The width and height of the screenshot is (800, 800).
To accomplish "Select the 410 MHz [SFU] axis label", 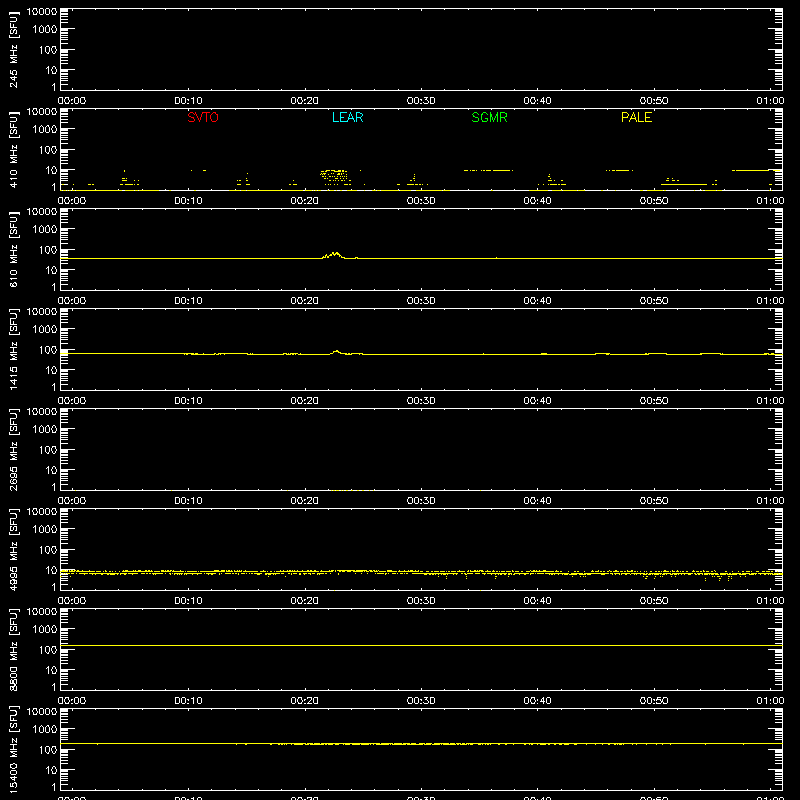I will click(x=13, y=149).
